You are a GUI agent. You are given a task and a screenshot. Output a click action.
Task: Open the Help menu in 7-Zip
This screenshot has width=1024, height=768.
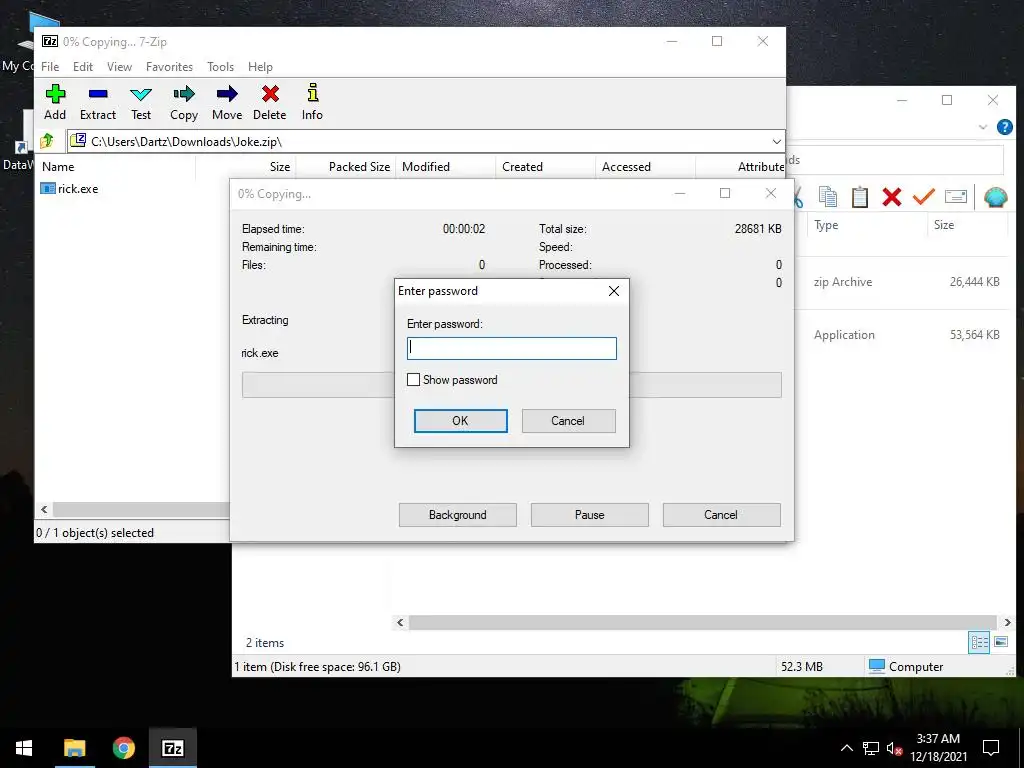click(x=260, y=67)
